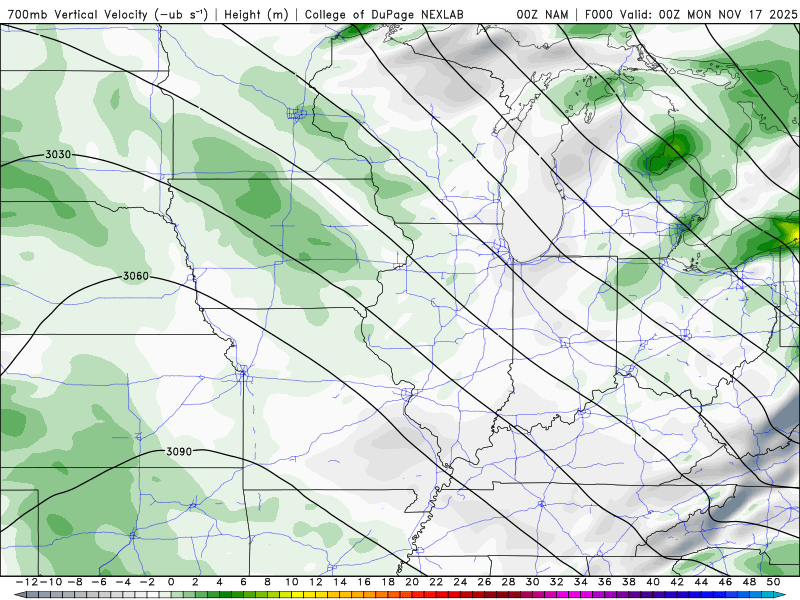This screenshot has width=800, height=600.
Task: Click the colorbar tick label 30
Action: tap(533, 582)
